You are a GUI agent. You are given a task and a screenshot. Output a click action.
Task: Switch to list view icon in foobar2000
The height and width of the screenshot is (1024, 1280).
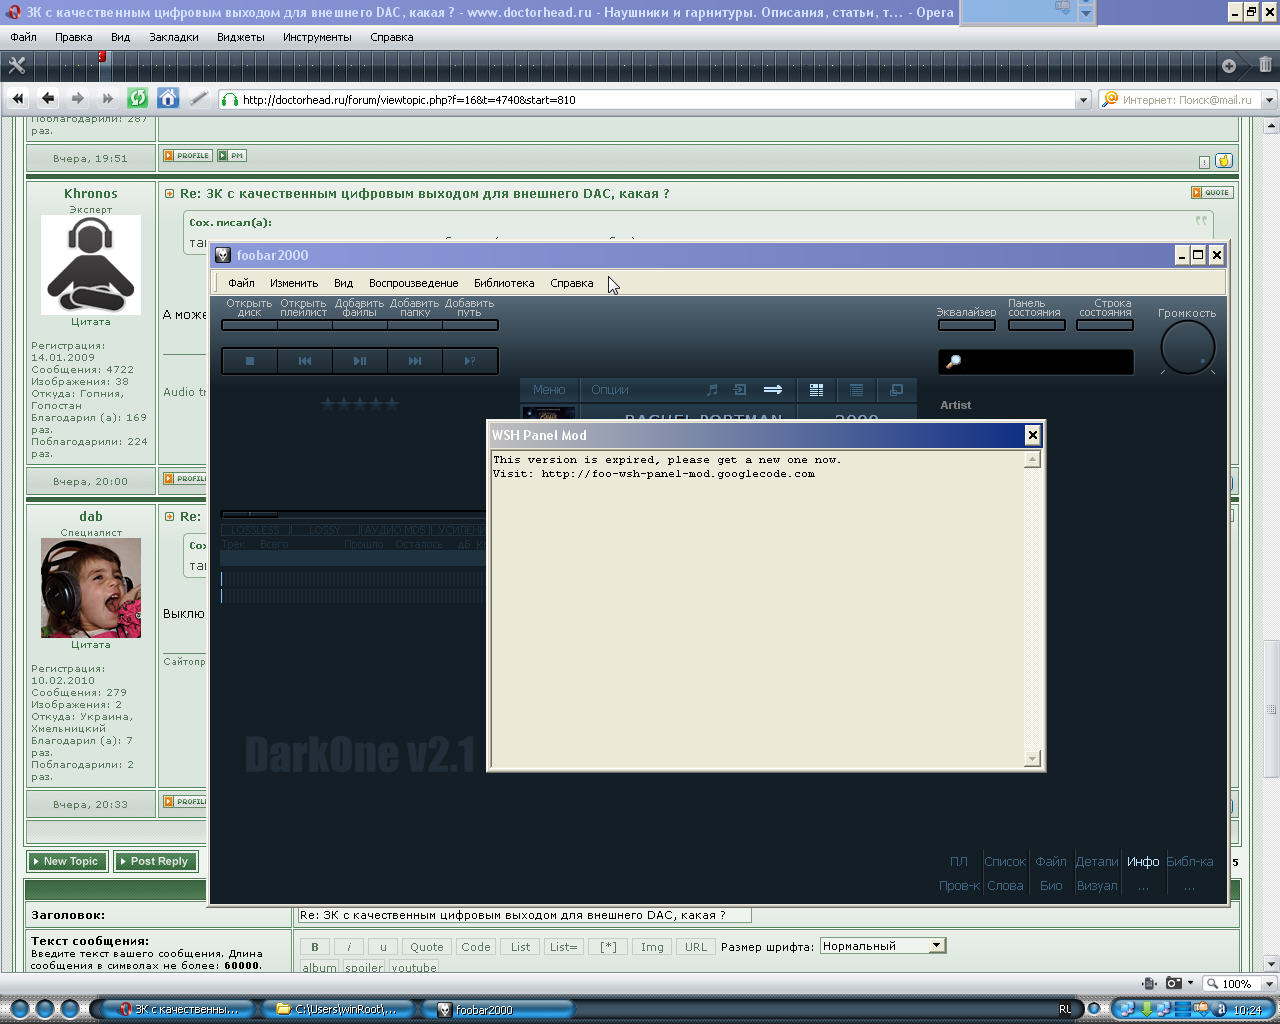(856, 390)
